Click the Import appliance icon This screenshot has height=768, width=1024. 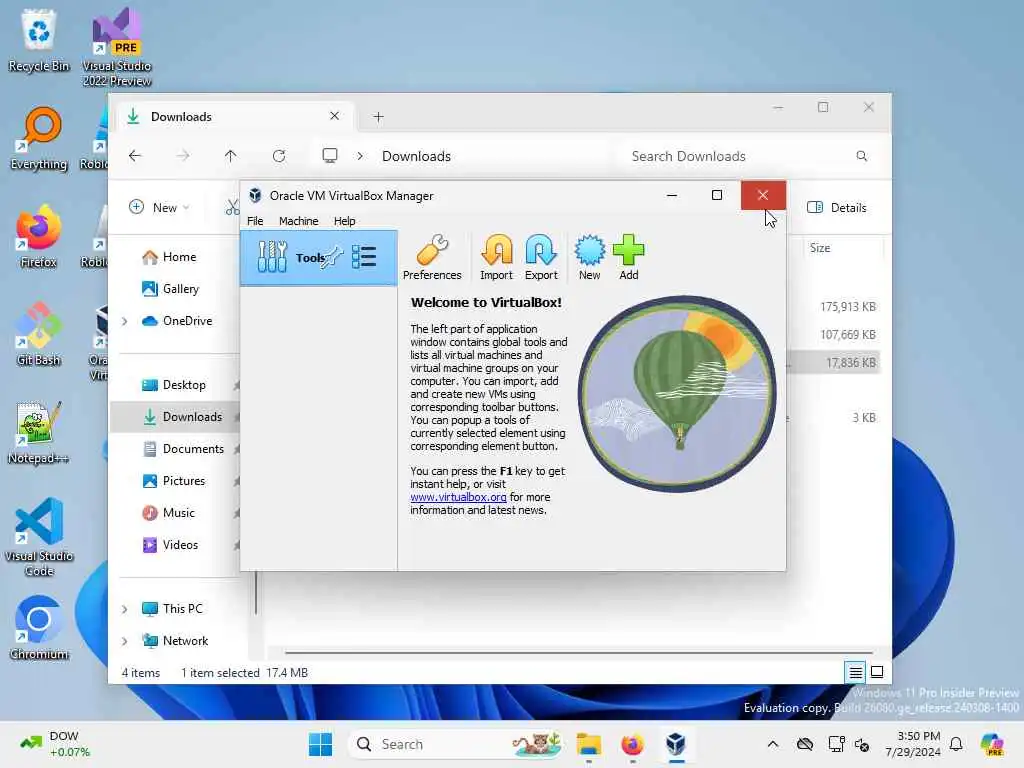[496, 257]
